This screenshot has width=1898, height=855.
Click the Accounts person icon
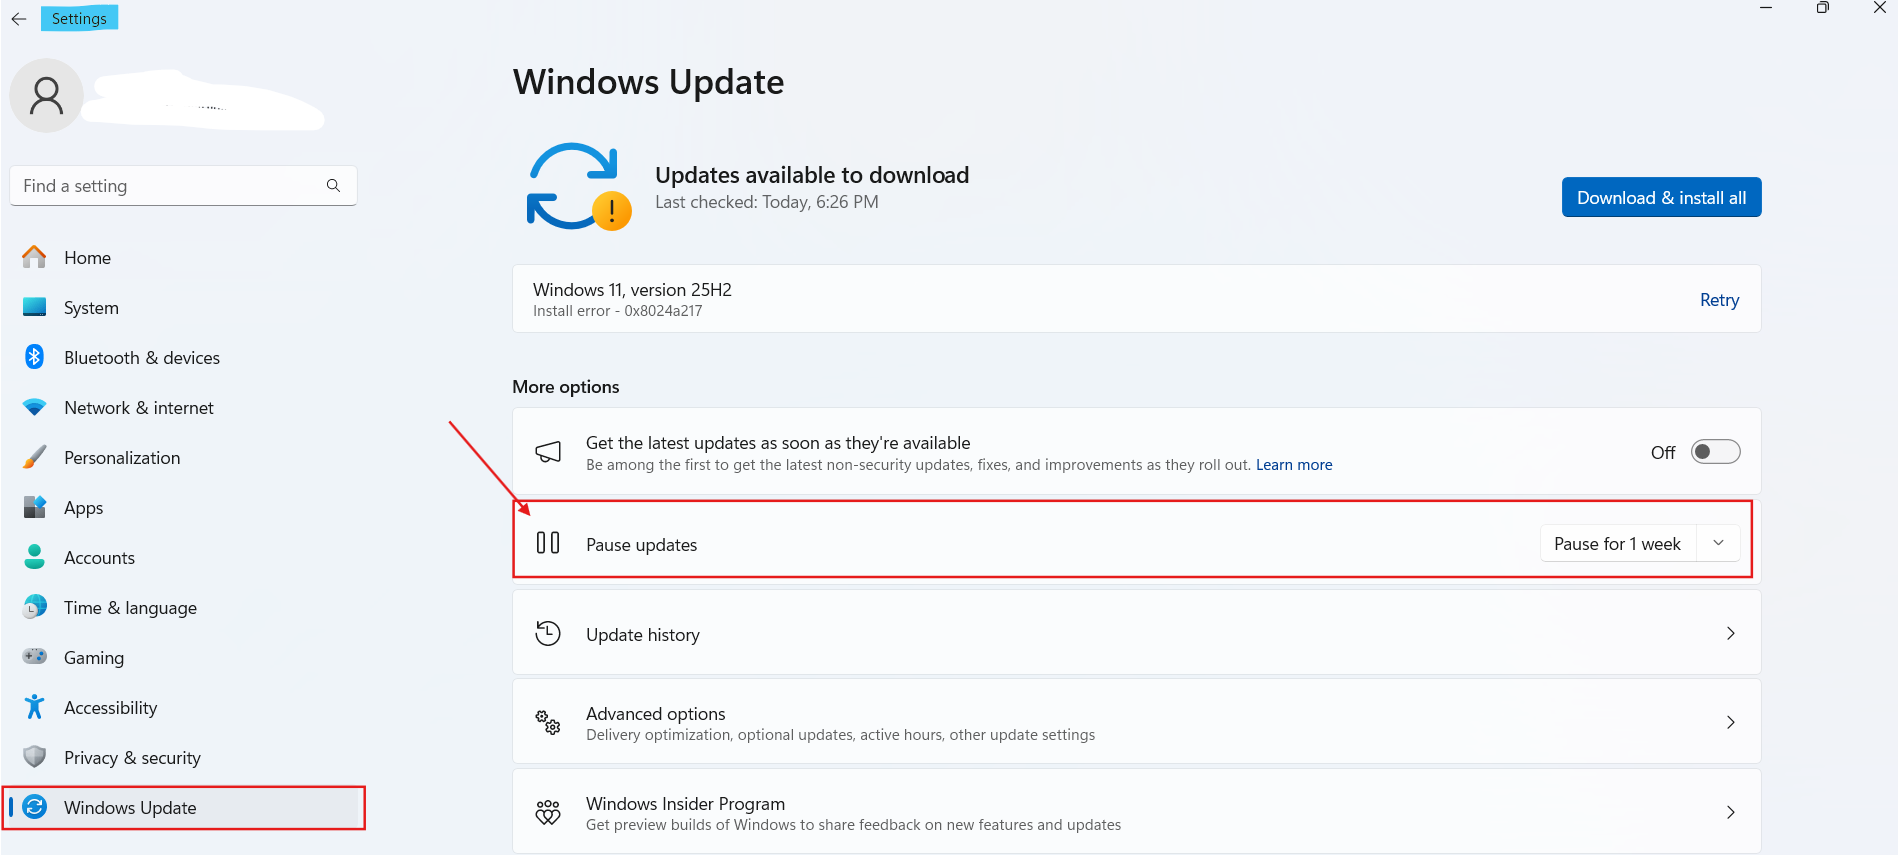(x=34, y=557)
